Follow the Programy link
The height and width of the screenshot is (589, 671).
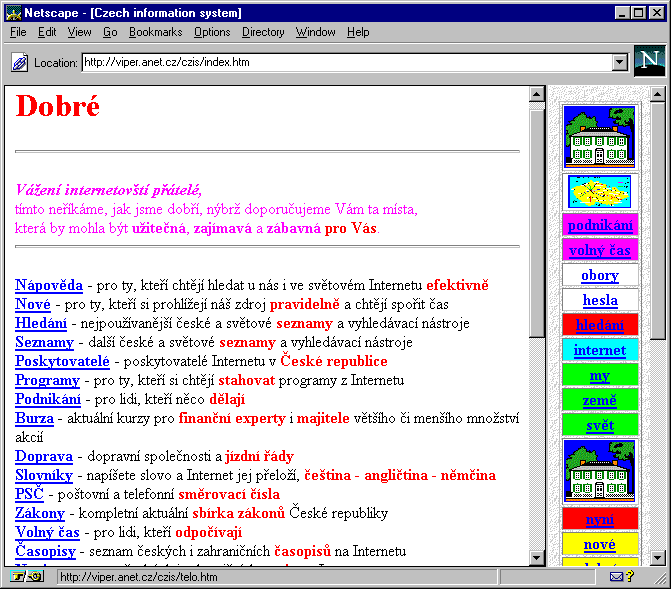(x=47, y=380)
